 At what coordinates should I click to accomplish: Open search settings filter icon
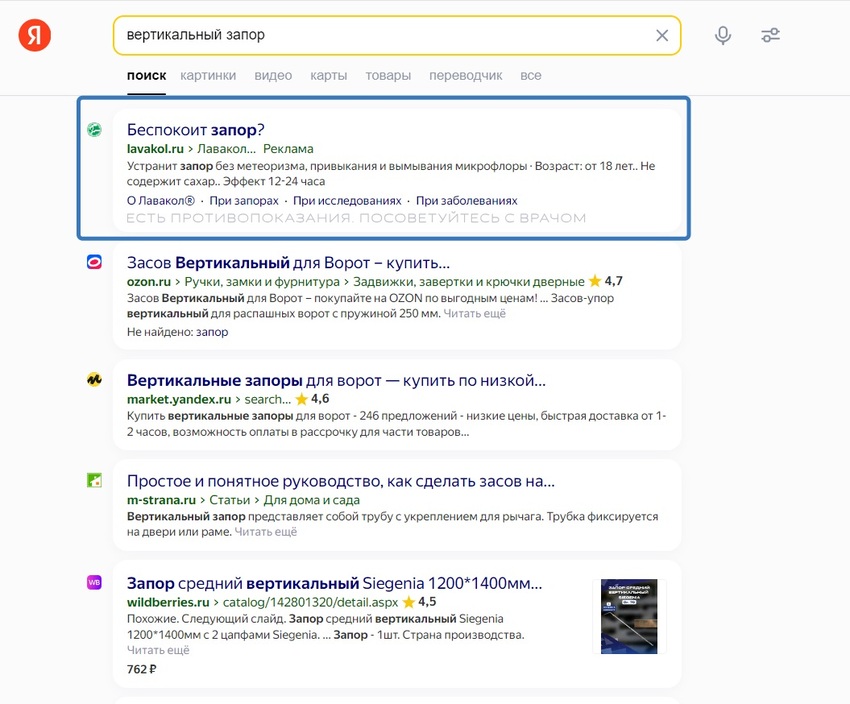click(770, 35)
